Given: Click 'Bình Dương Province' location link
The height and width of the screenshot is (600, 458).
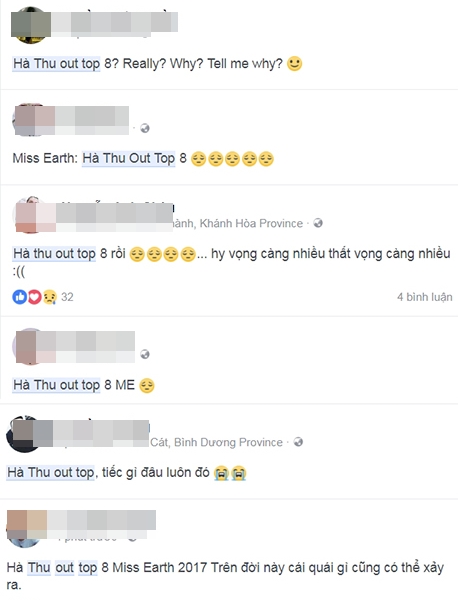Looking at the screenshot, I should 228,442.
